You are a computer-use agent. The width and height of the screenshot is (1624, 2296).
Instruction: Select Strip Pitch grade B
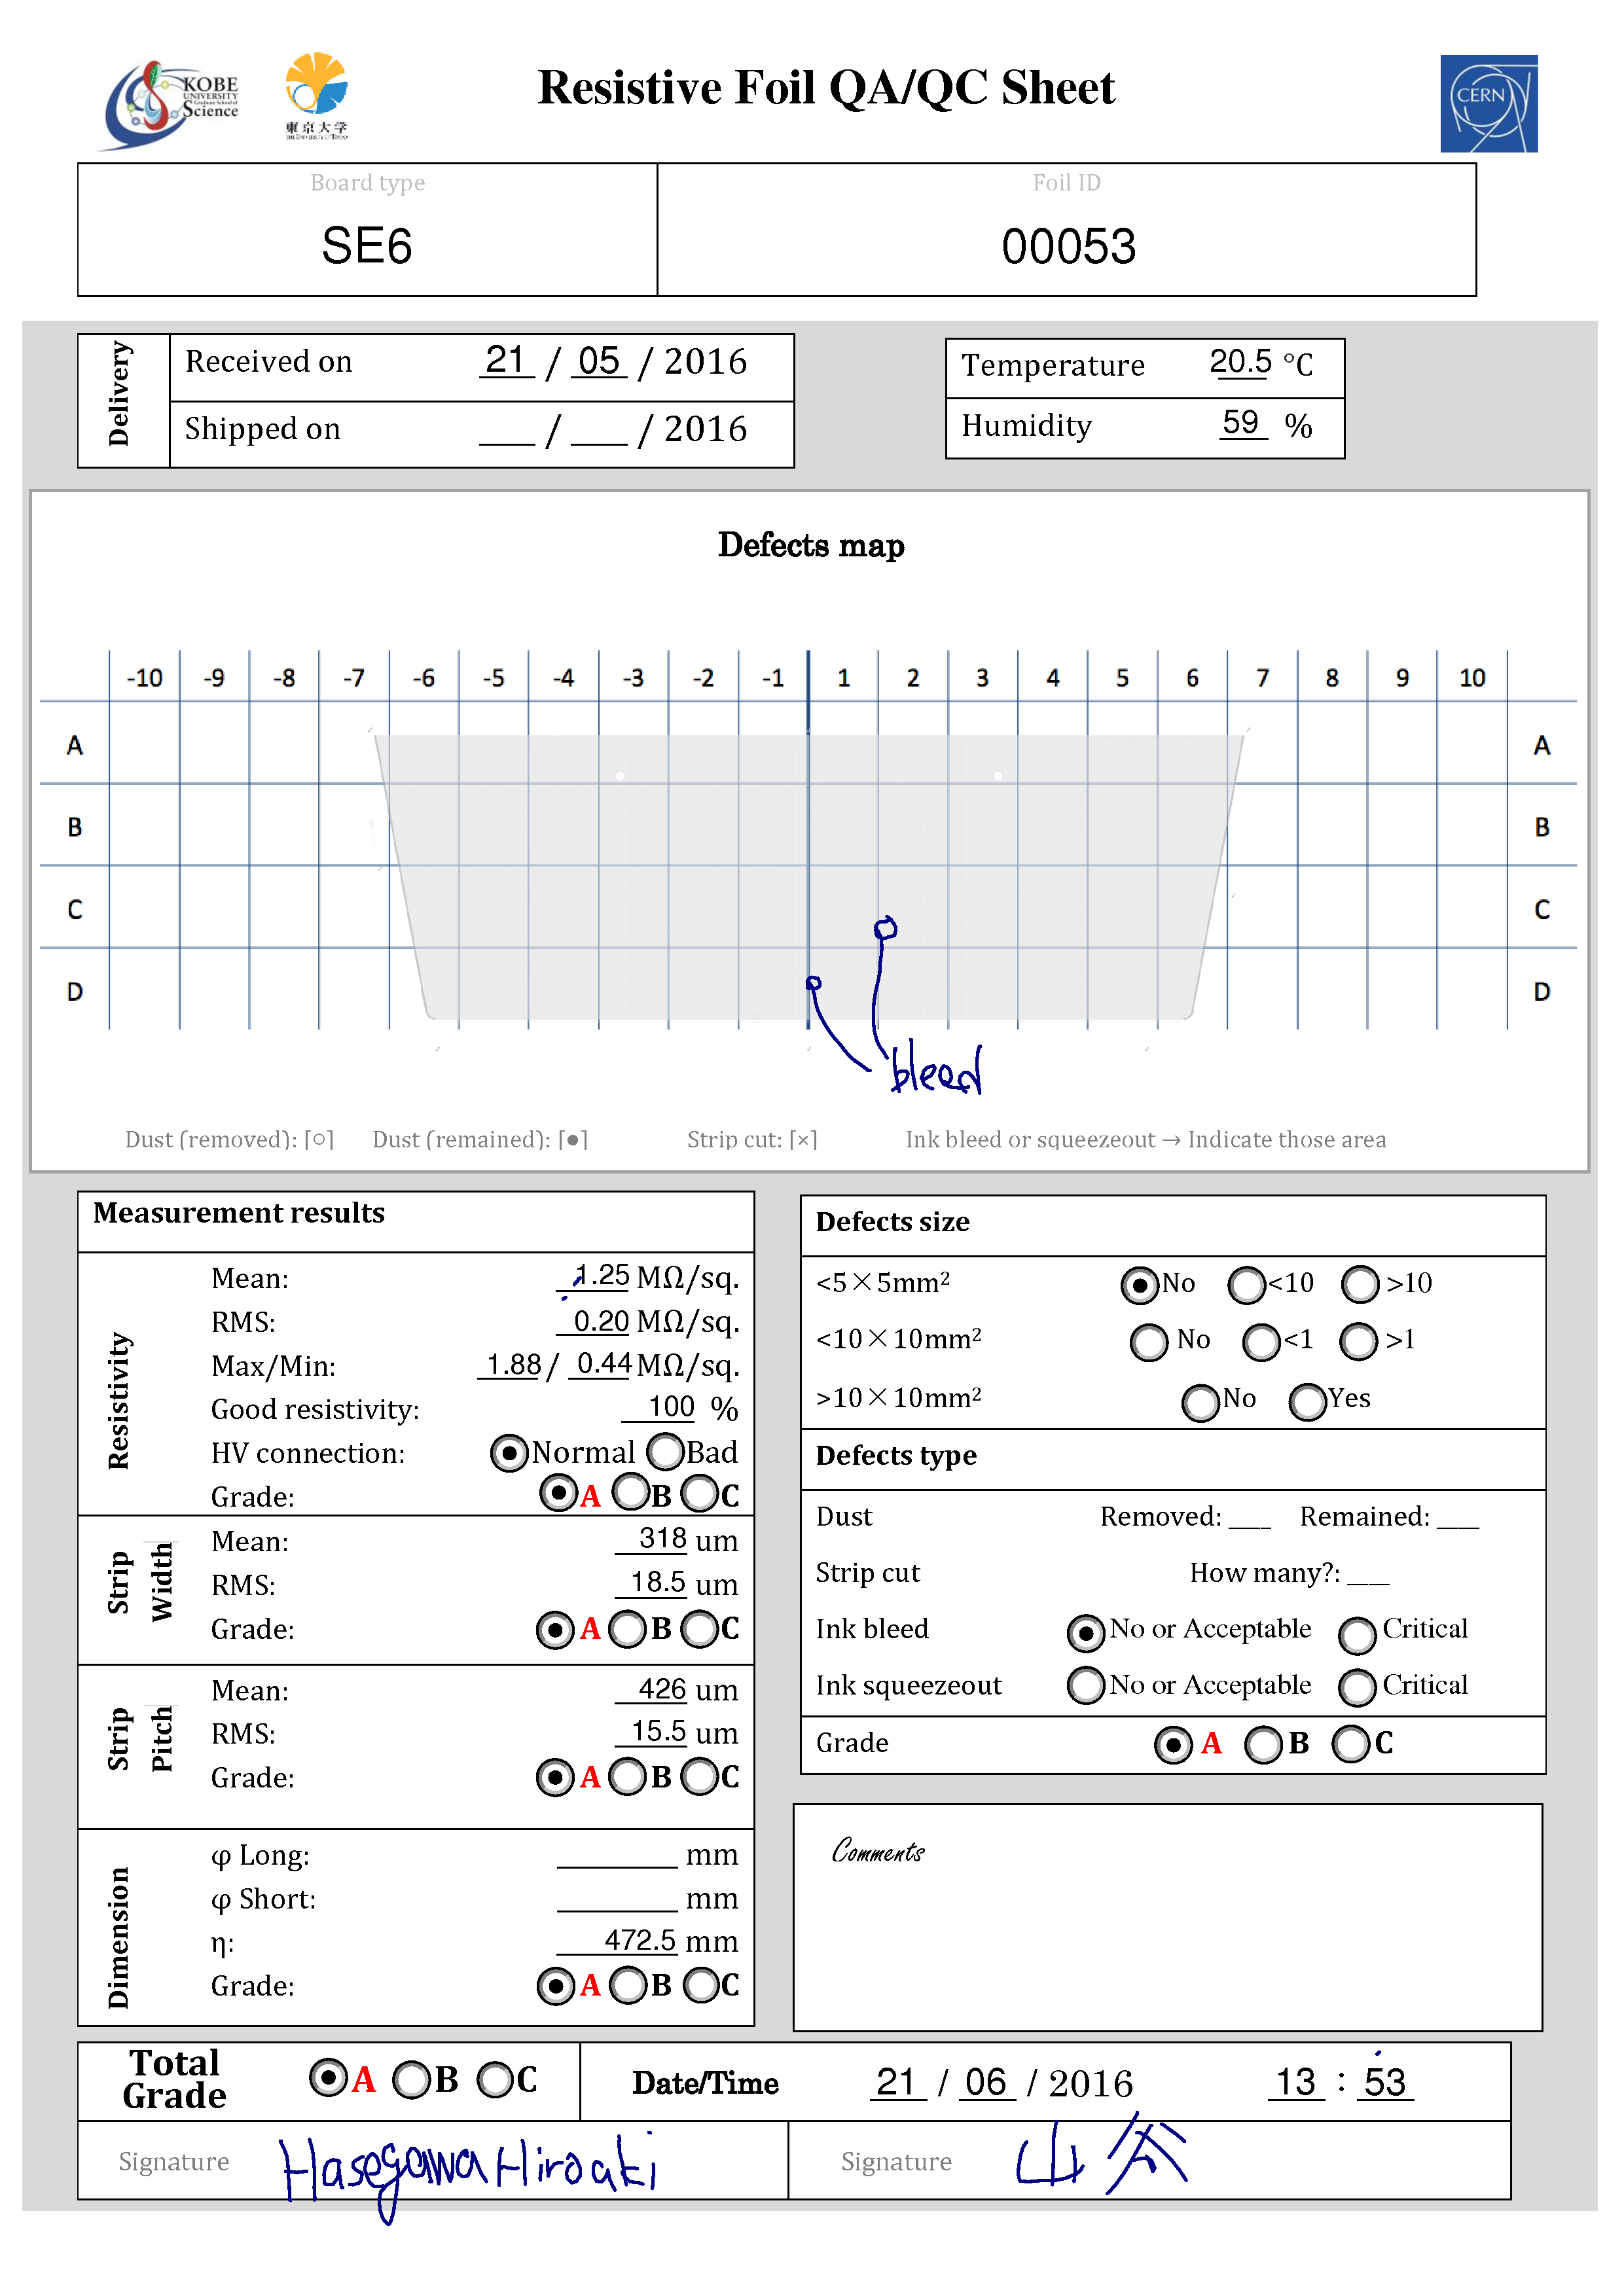point(628,1777)
